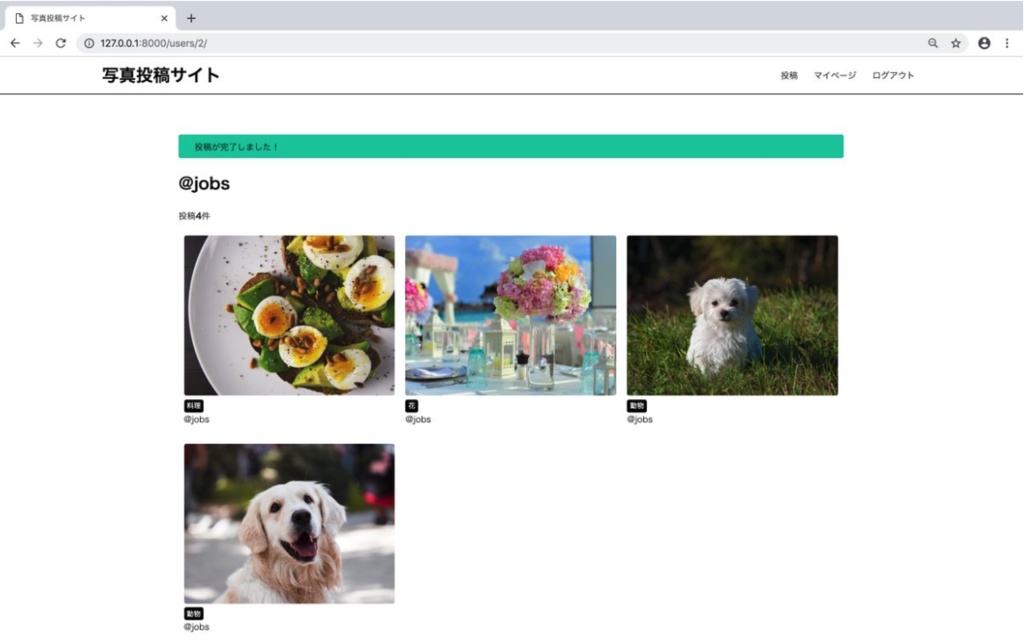Reload the page with the refresh icon
The width and height of the screenshot is (1024, 644).
61,43
